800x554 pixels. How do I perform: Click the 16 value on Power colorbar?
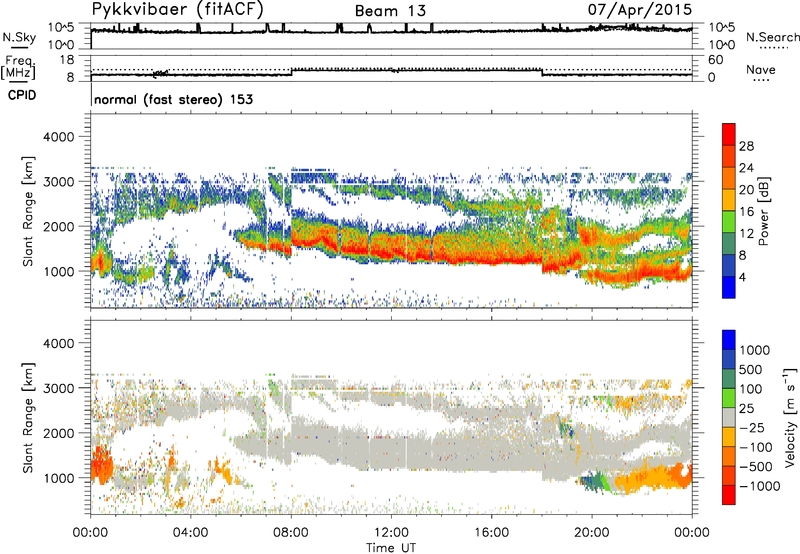tap(746, 212)
